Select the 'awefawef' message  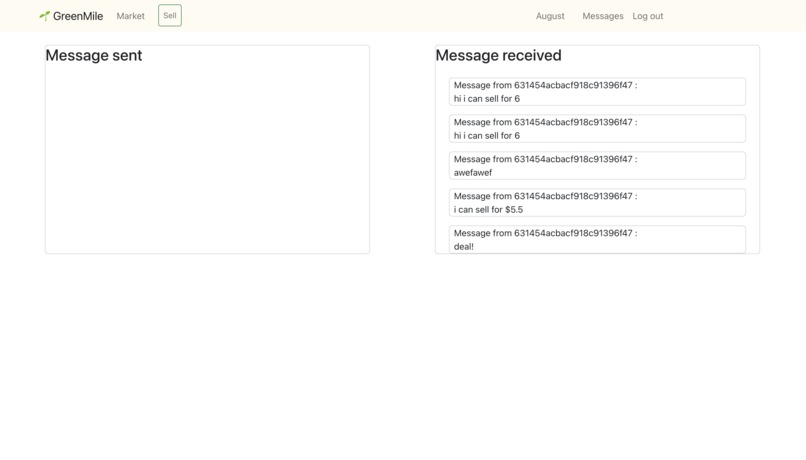pyautogui.click(x=597, y=165)
